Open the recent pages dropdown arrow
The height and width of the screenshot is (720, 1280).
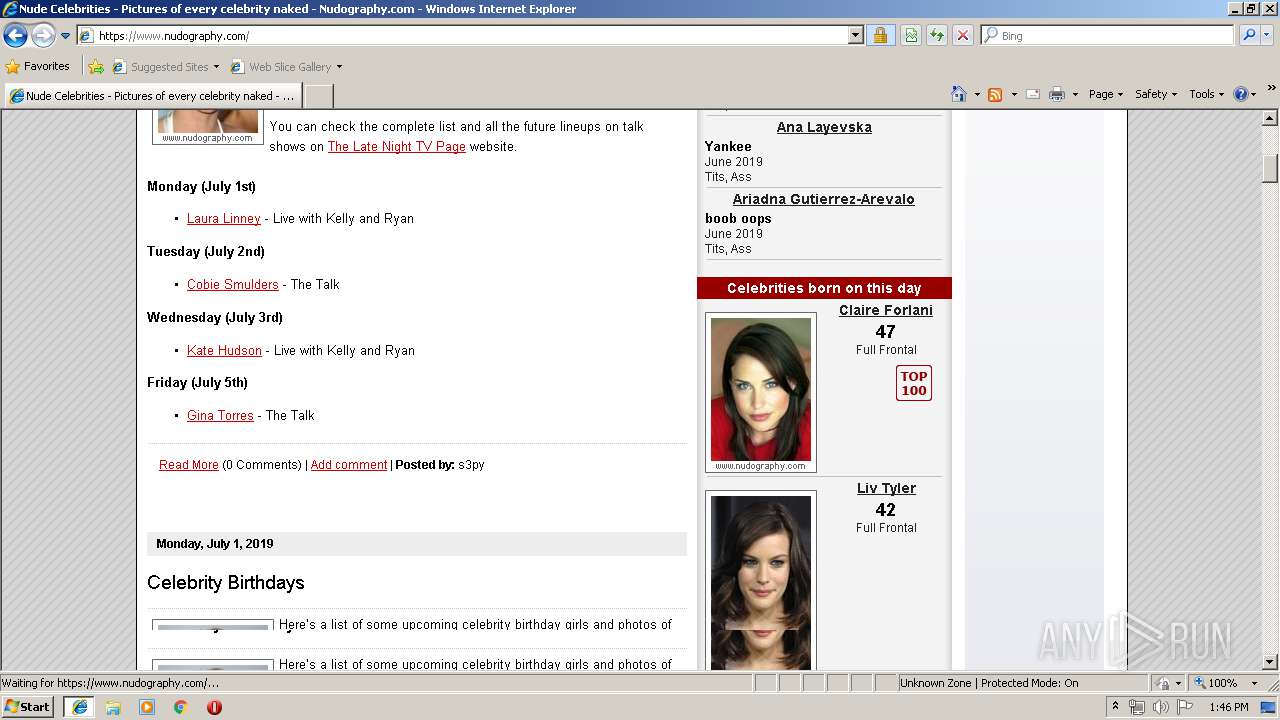[66, 36]
